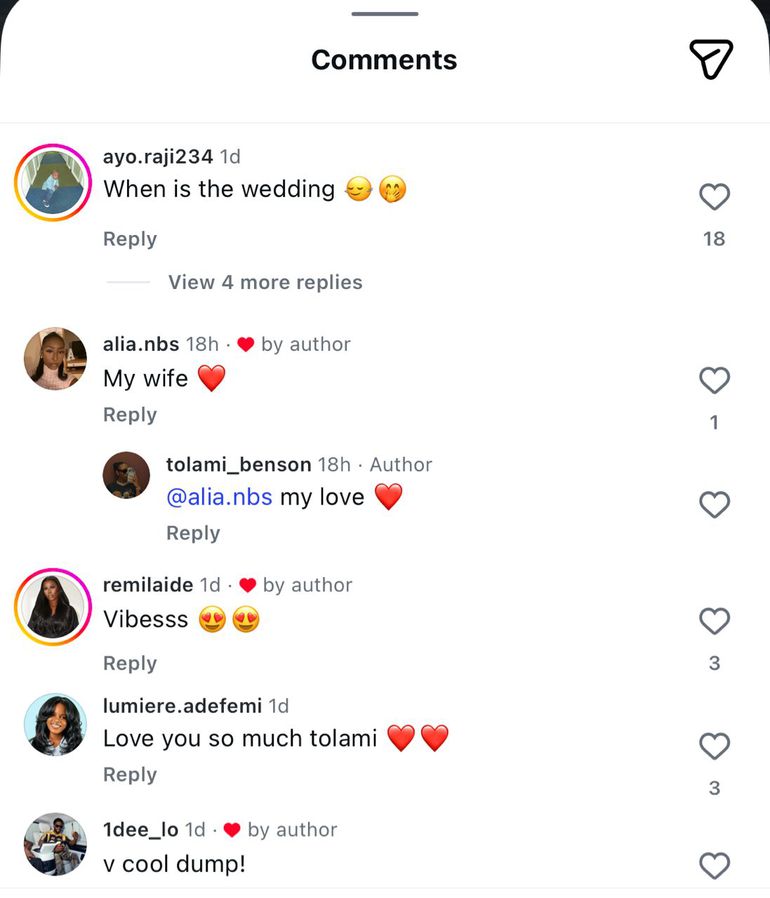This screenshot has width=770, height=898.
Task: Like lumiere.adefemi's comment
Action: click(x=714, y=746)
